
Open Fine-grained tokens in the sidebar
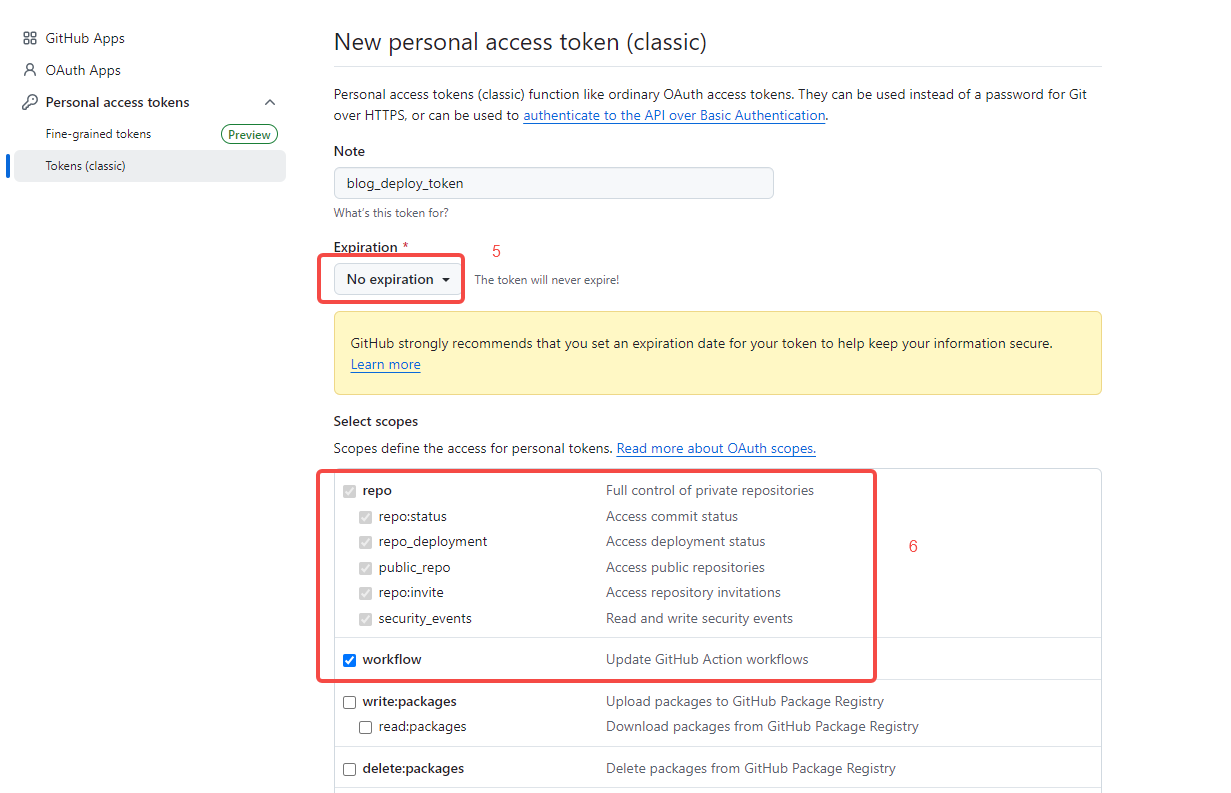(98, 134)
